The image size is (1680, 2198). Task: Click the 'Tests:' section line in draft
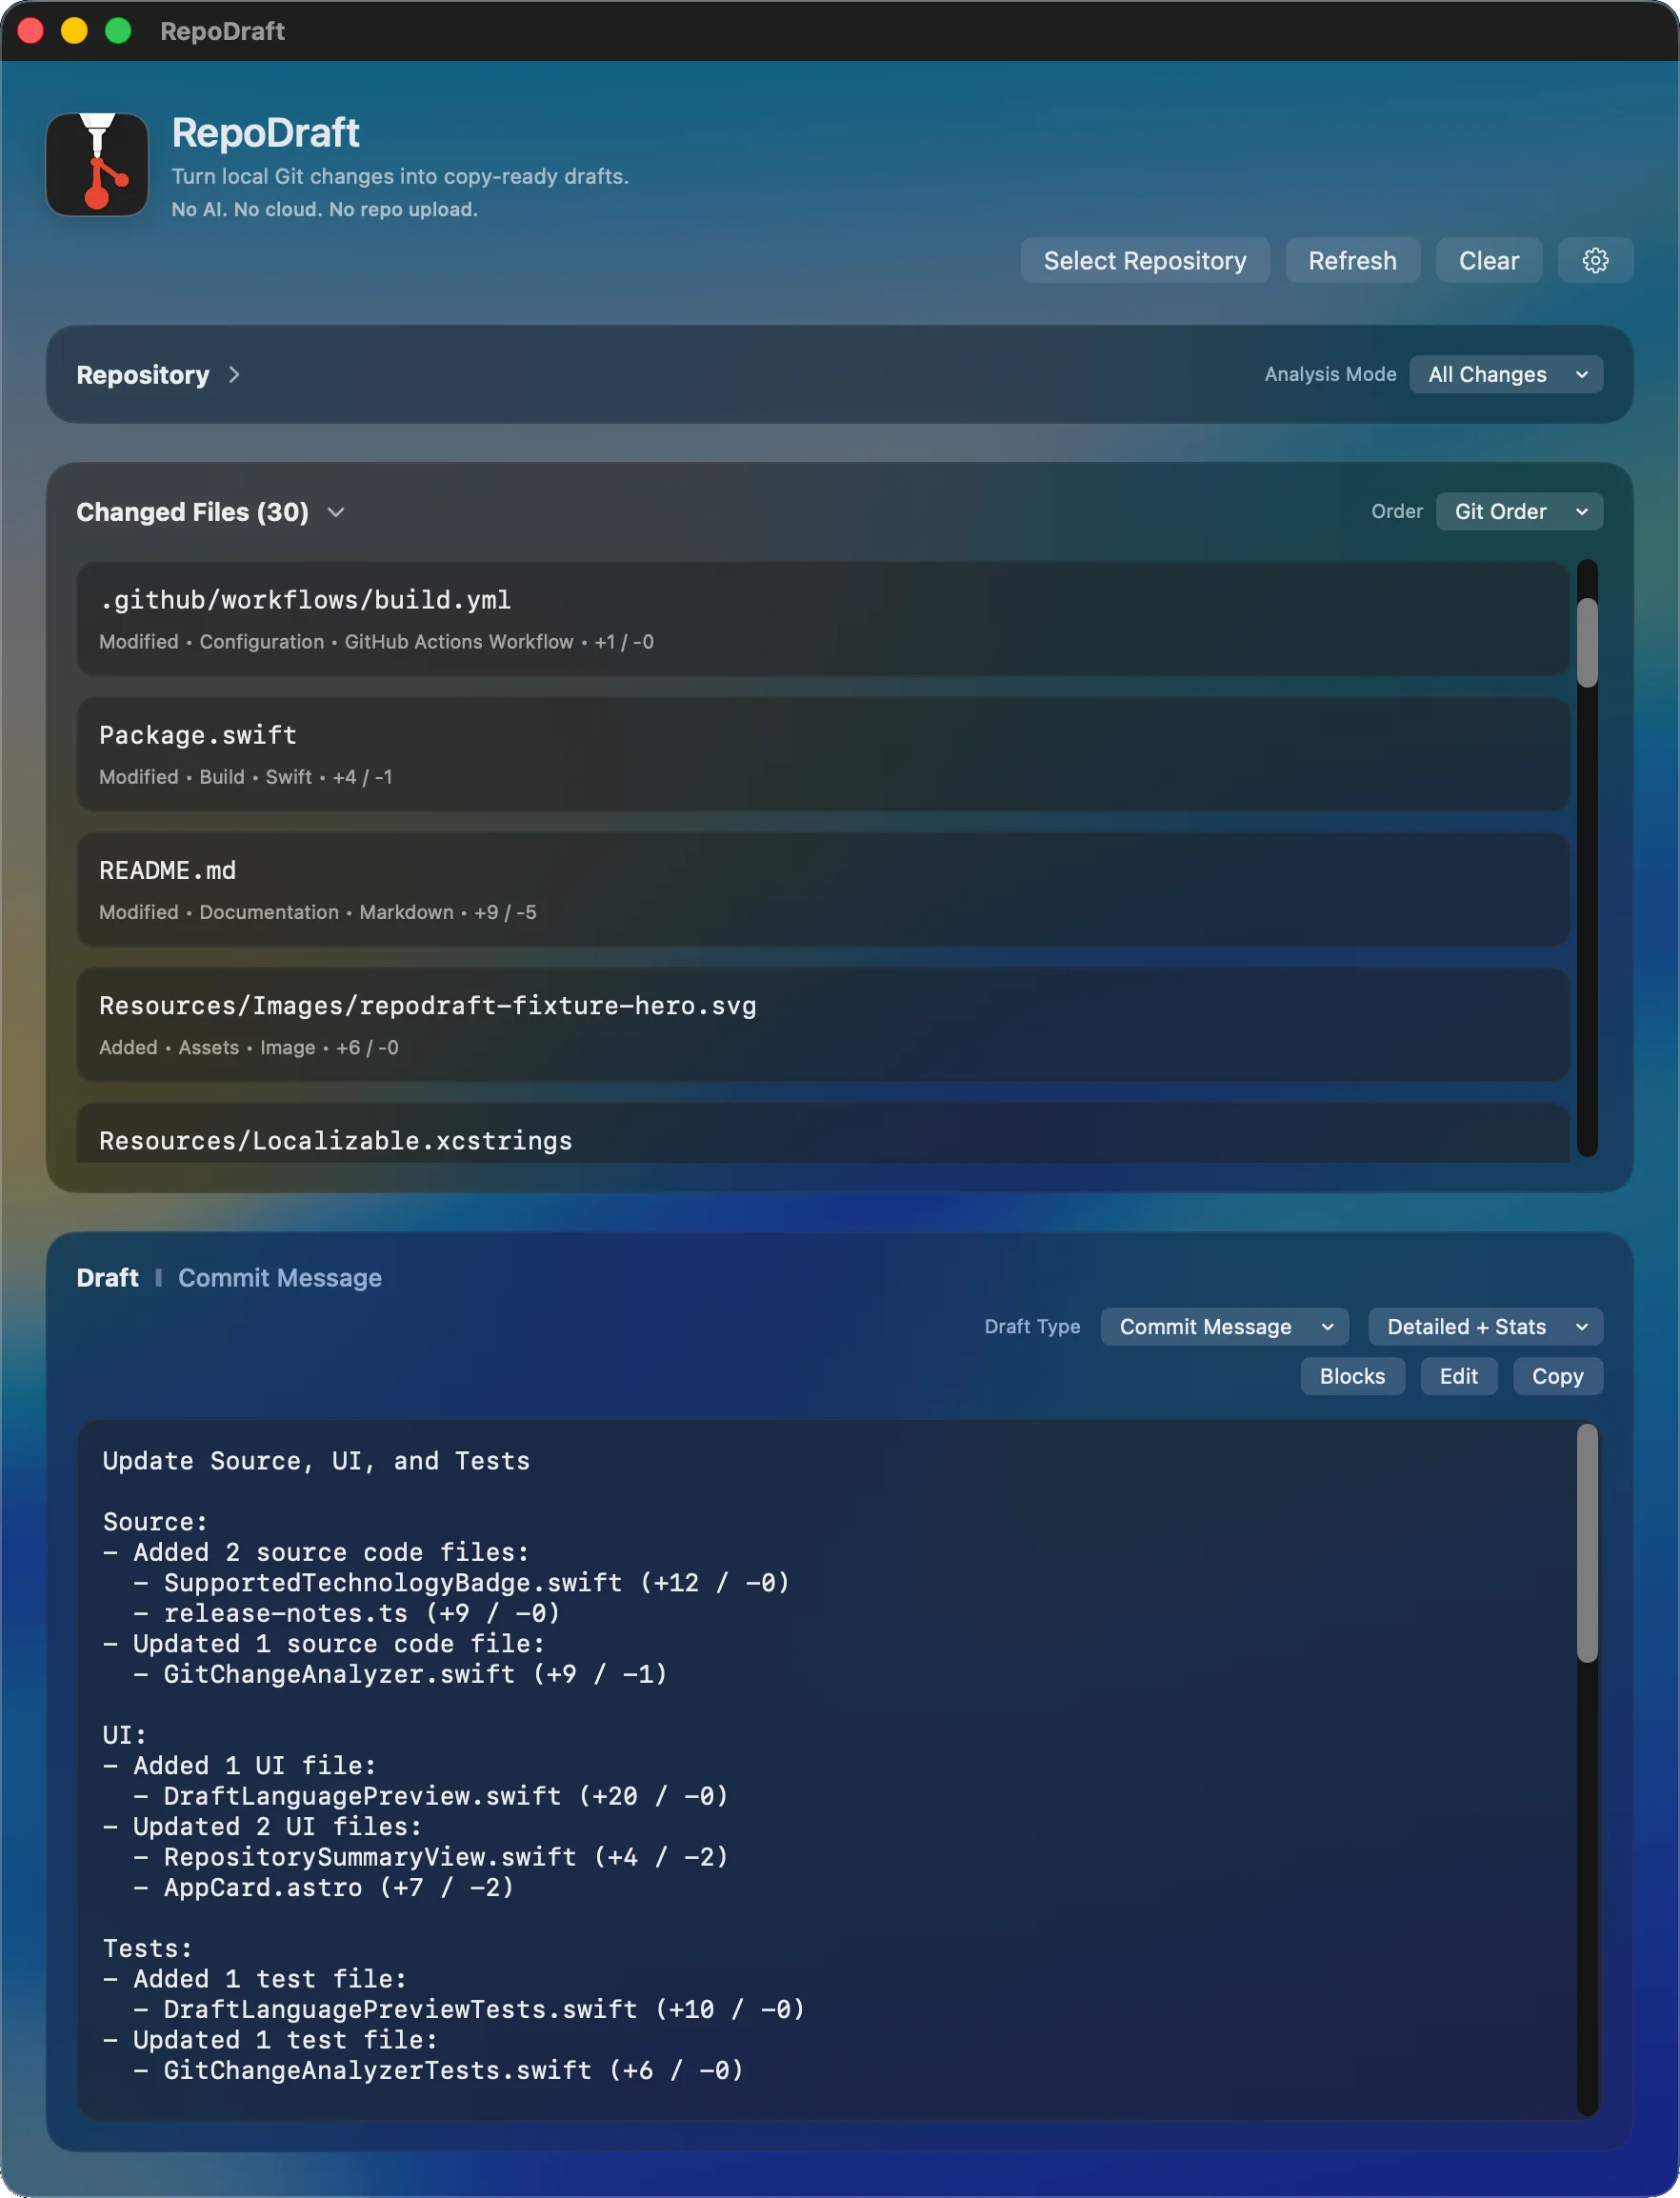point(147,1949)
